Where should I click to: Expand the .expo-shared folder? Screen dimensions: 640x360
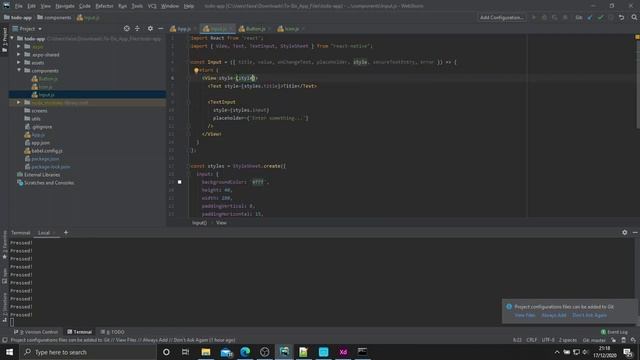pos(19,55)
